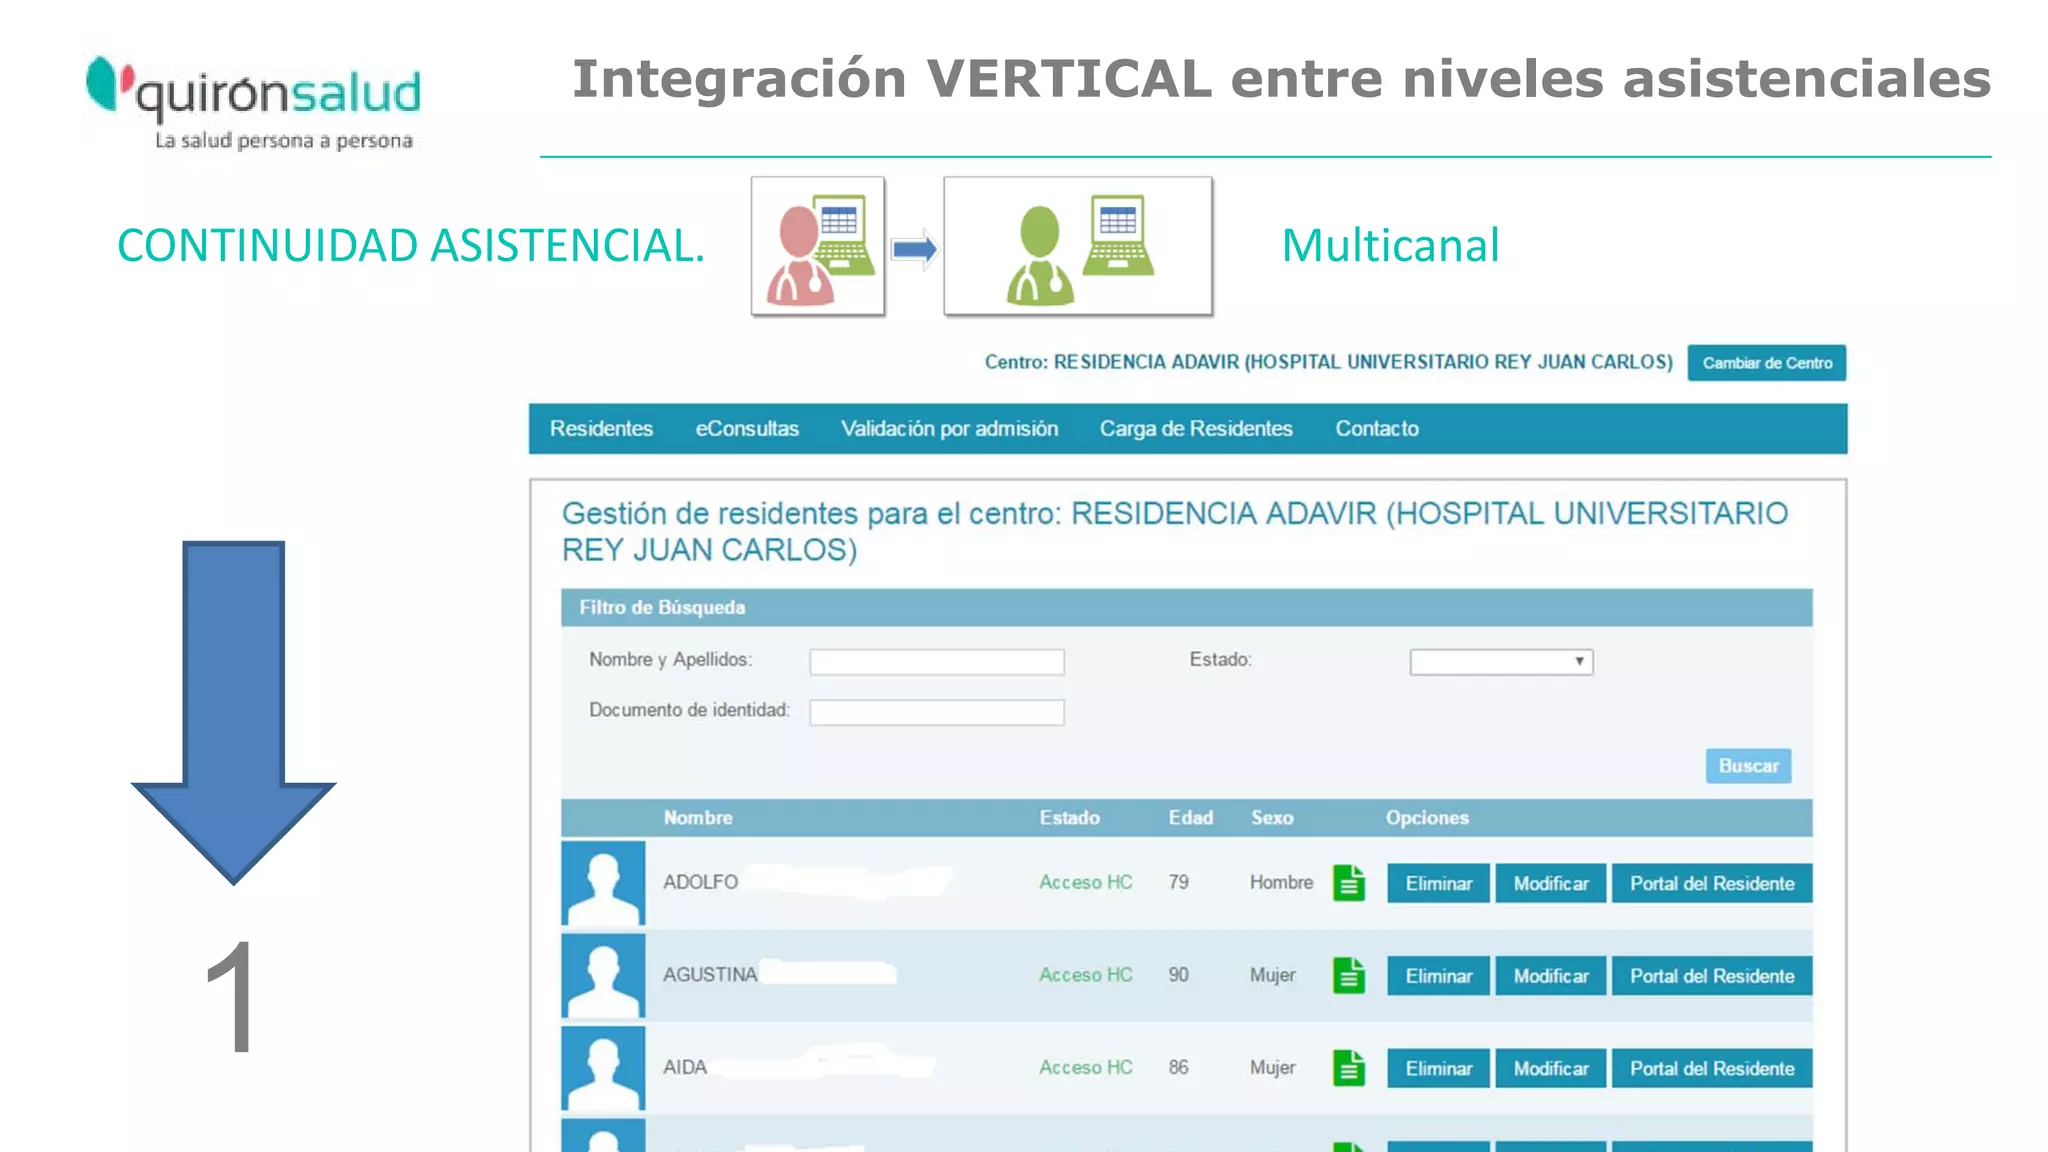The image size is (2048, 1152).
Task: Click ADOLFO's avatar picture
Action: click(603, 883)
